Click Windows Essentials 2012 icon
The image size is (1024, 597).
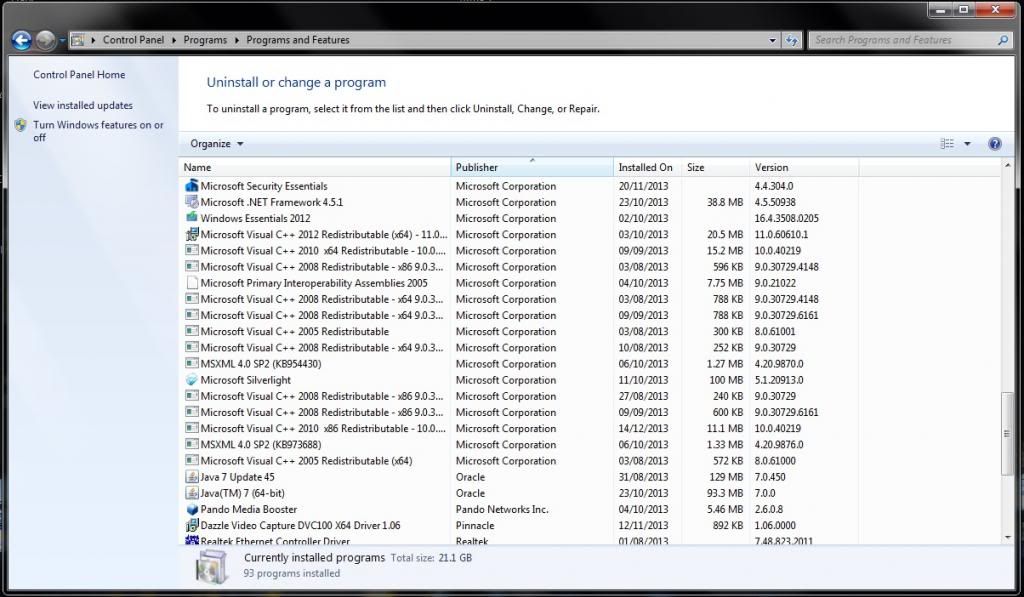coord(191,218)
